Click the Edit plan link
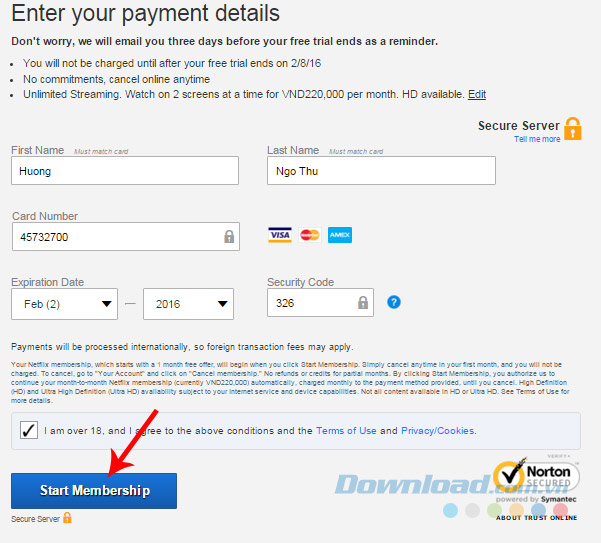 coord(477,94)
